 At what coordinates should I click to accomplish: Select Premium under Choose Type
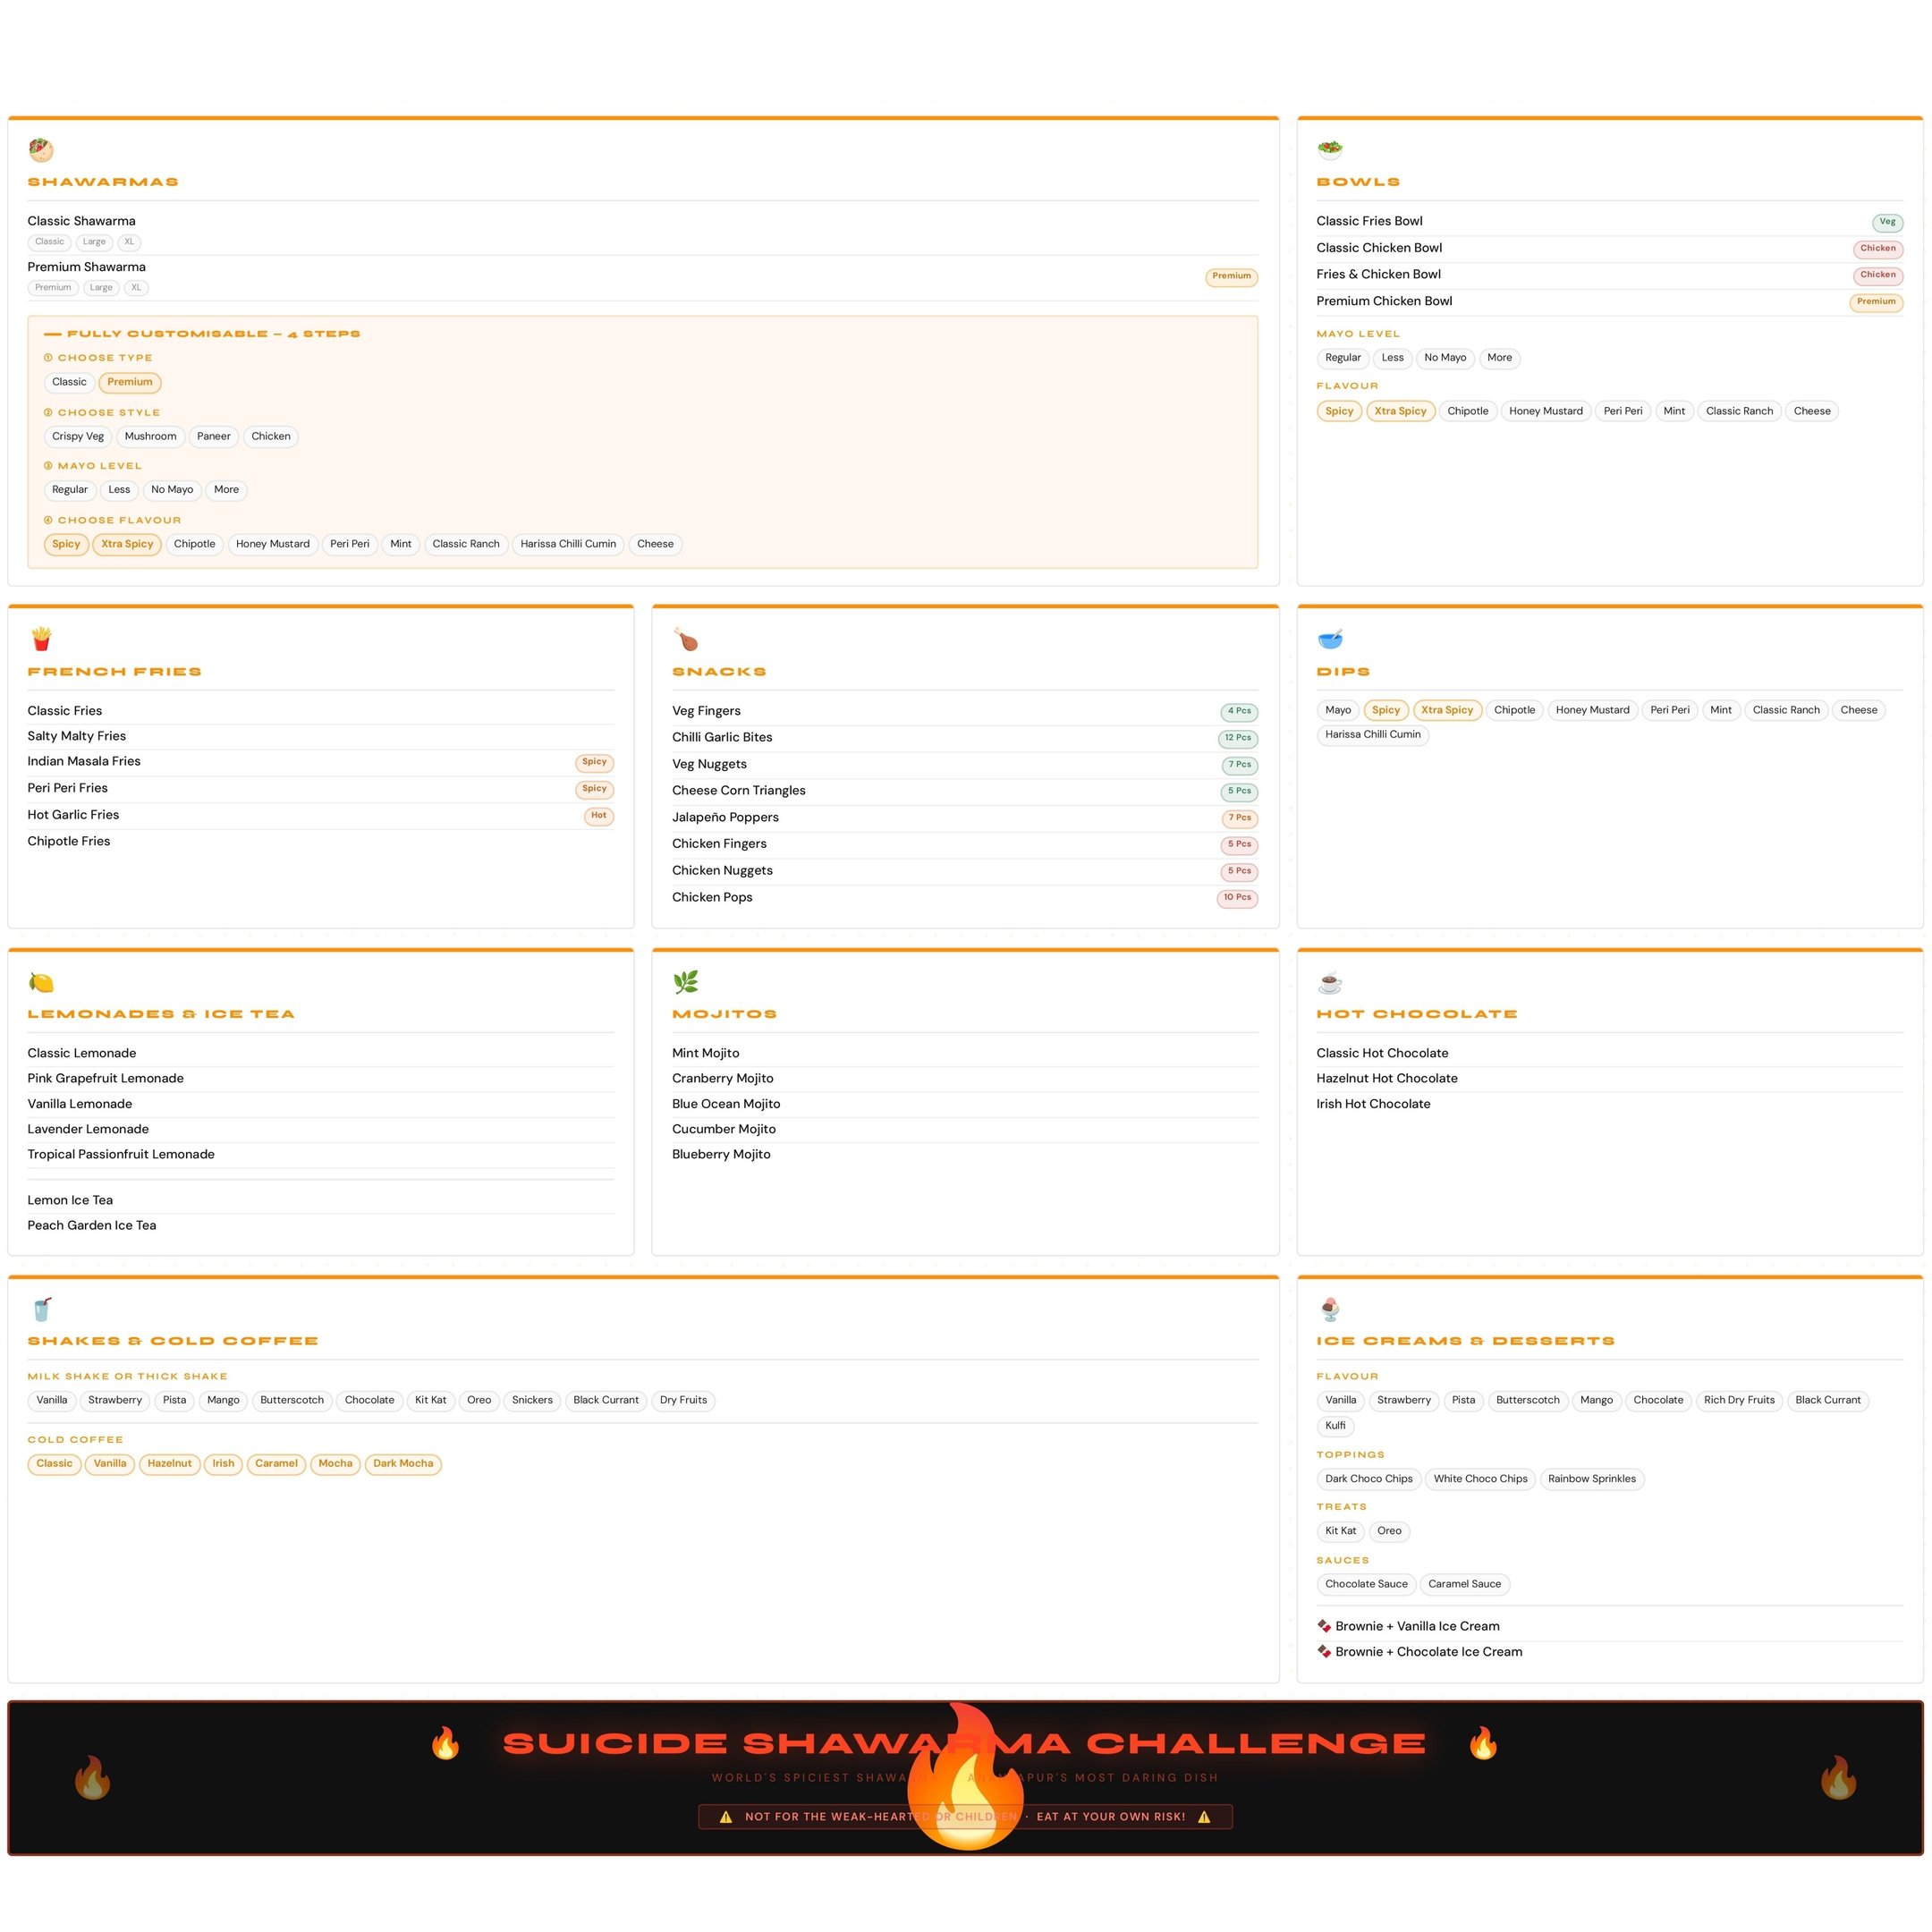pos(130,382)
